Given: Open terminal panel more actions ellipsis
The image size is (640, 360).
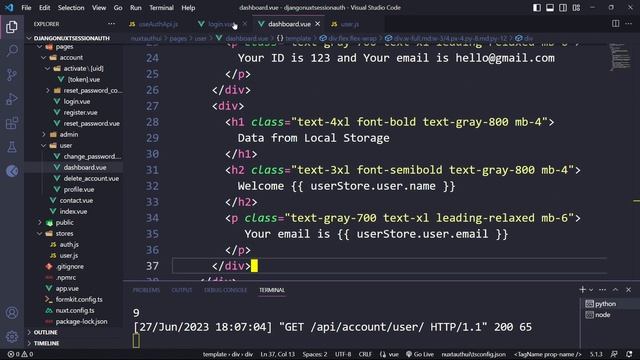Looking at the screenshot, I should click(602, 289).
